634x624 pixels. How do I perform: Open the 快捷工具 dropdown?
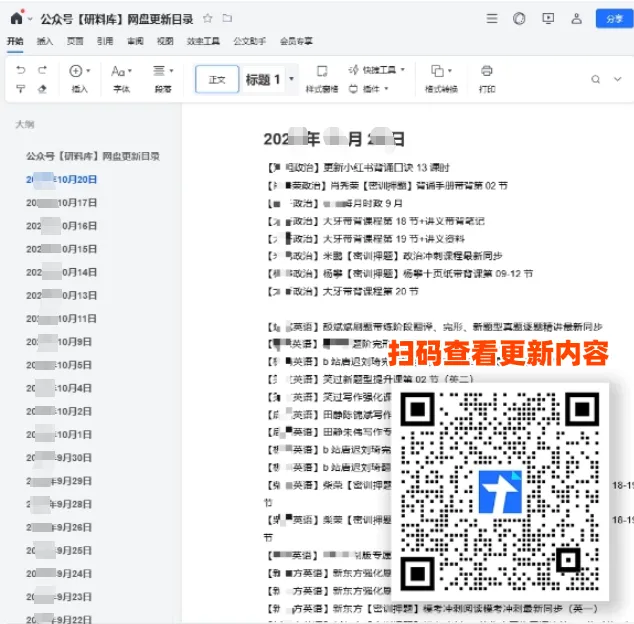tap(376, 70)
